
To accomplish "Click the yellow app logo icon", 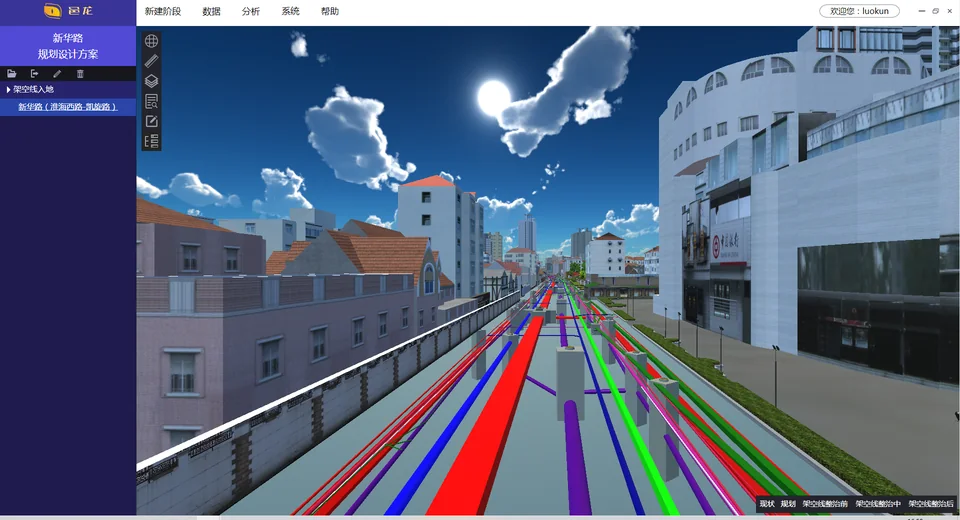I will (53, 10).
